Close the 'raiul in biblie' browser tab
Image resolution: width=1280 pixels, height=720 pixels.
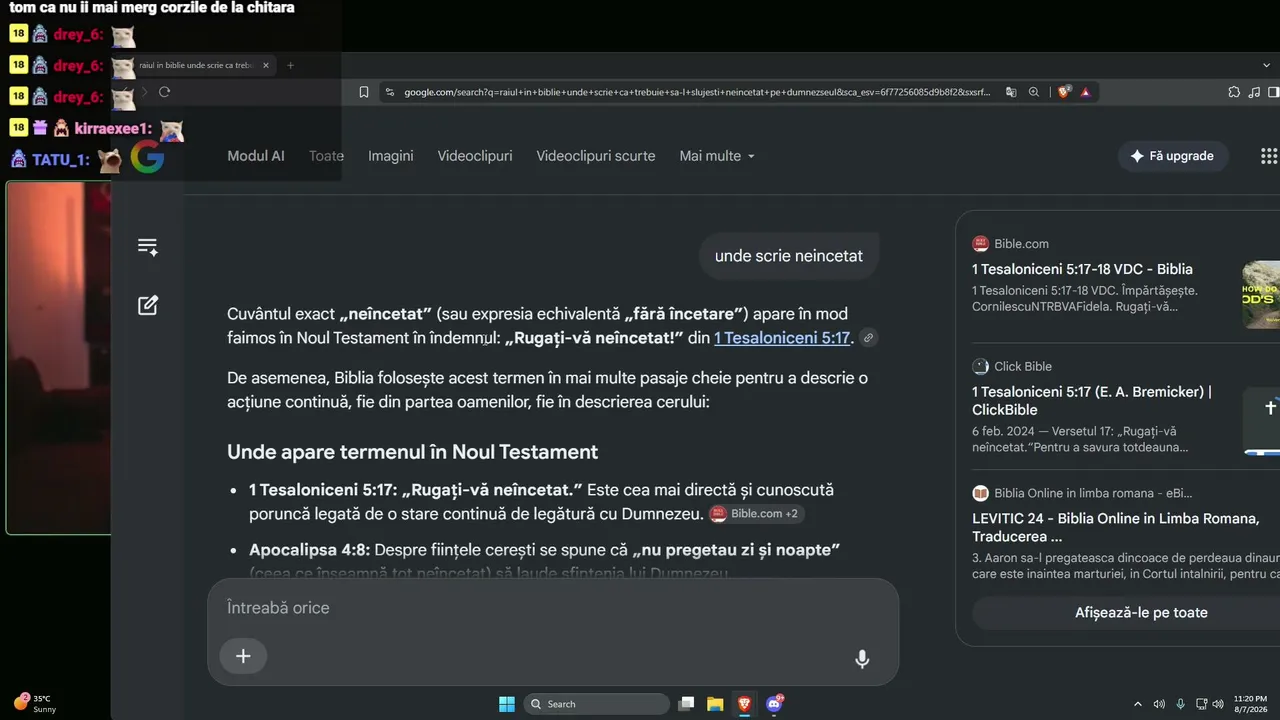pyautogui.click(x=266, y=65)
